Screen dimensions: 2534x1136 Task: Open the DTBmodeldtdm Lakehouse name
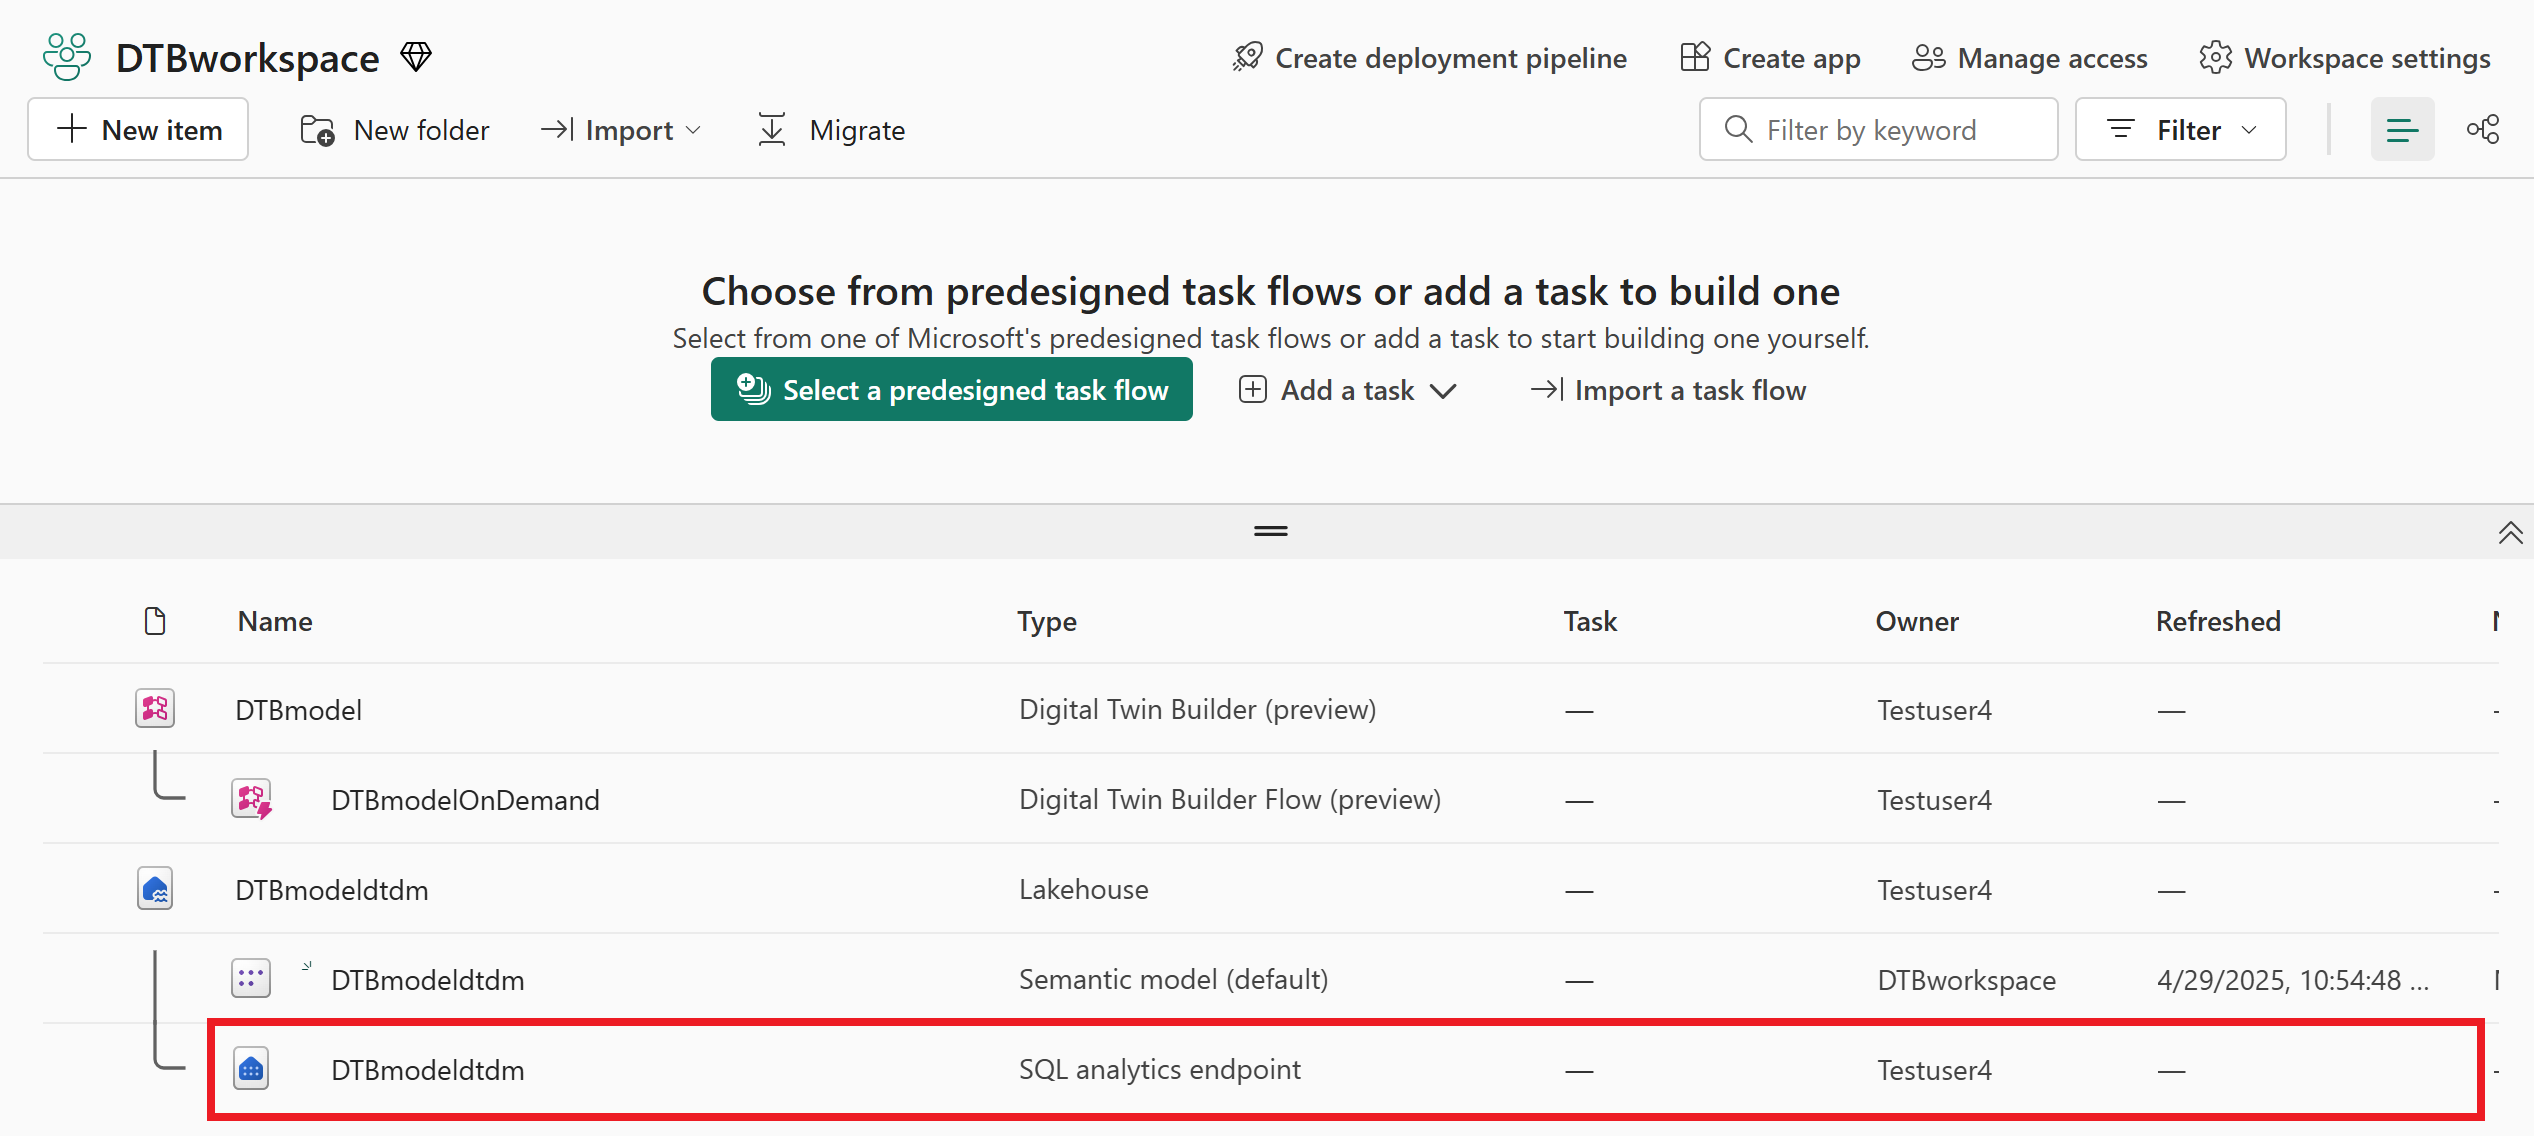(331, 890)
